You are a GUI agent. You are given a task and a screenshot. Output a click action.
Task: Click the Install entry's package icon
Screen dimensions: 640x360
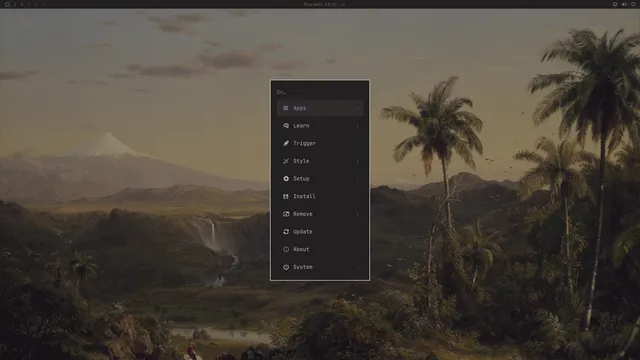[x=286, y=196]
